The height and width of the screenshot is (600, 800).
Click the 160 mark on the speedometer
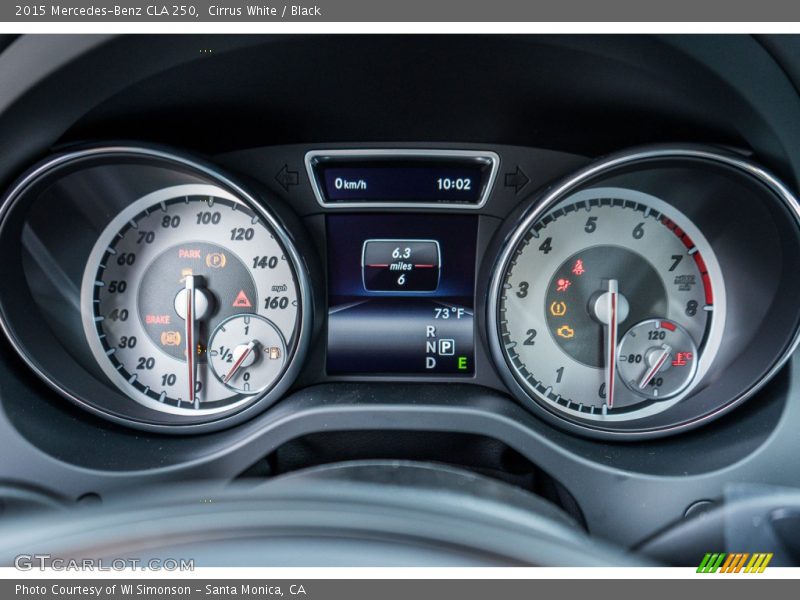[x=276, y=303]
